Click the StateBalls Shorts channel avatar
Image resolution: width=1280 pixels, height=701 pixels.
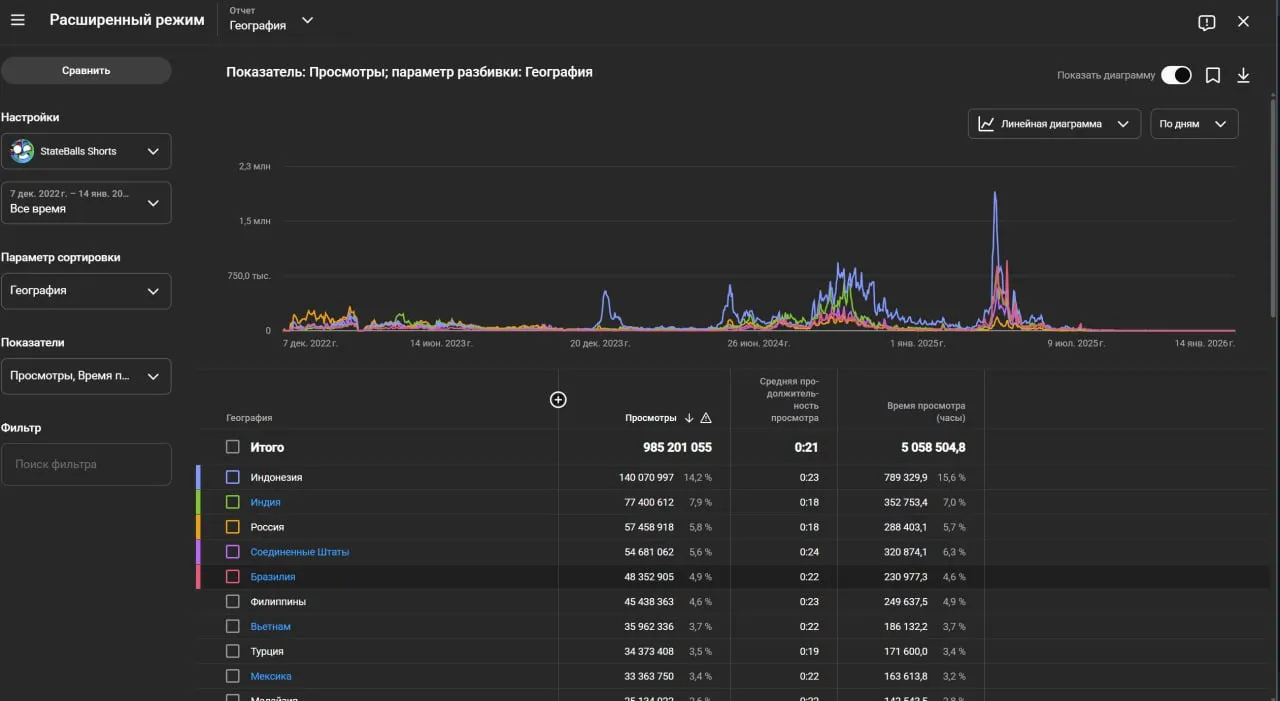click(x=22, y=151)
